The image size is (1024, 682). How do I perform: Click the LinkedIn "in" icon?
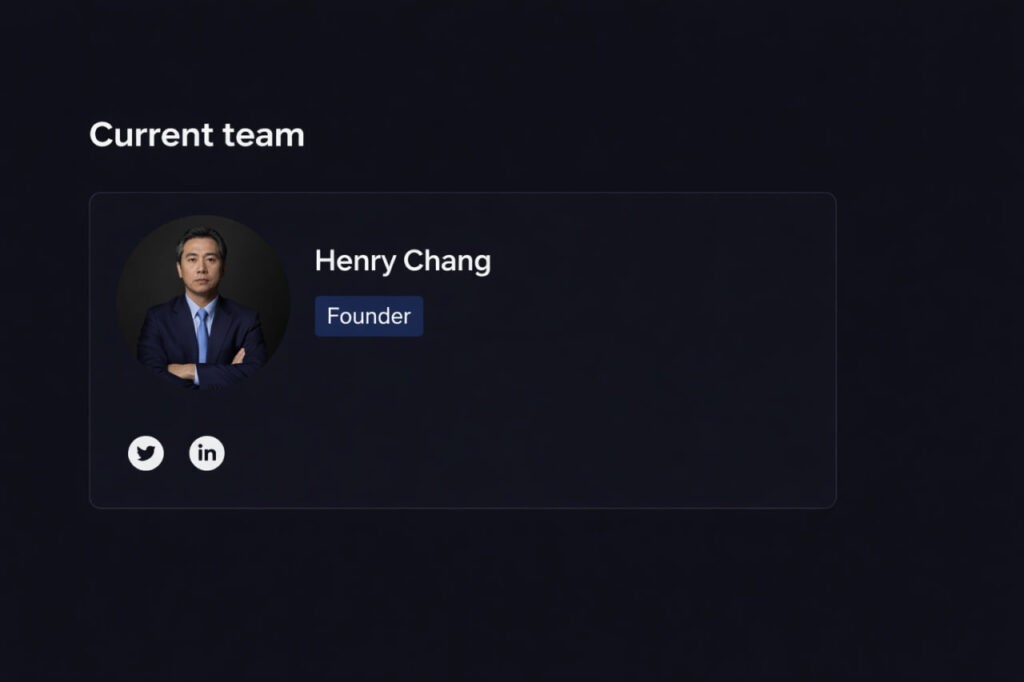point(207,453)
